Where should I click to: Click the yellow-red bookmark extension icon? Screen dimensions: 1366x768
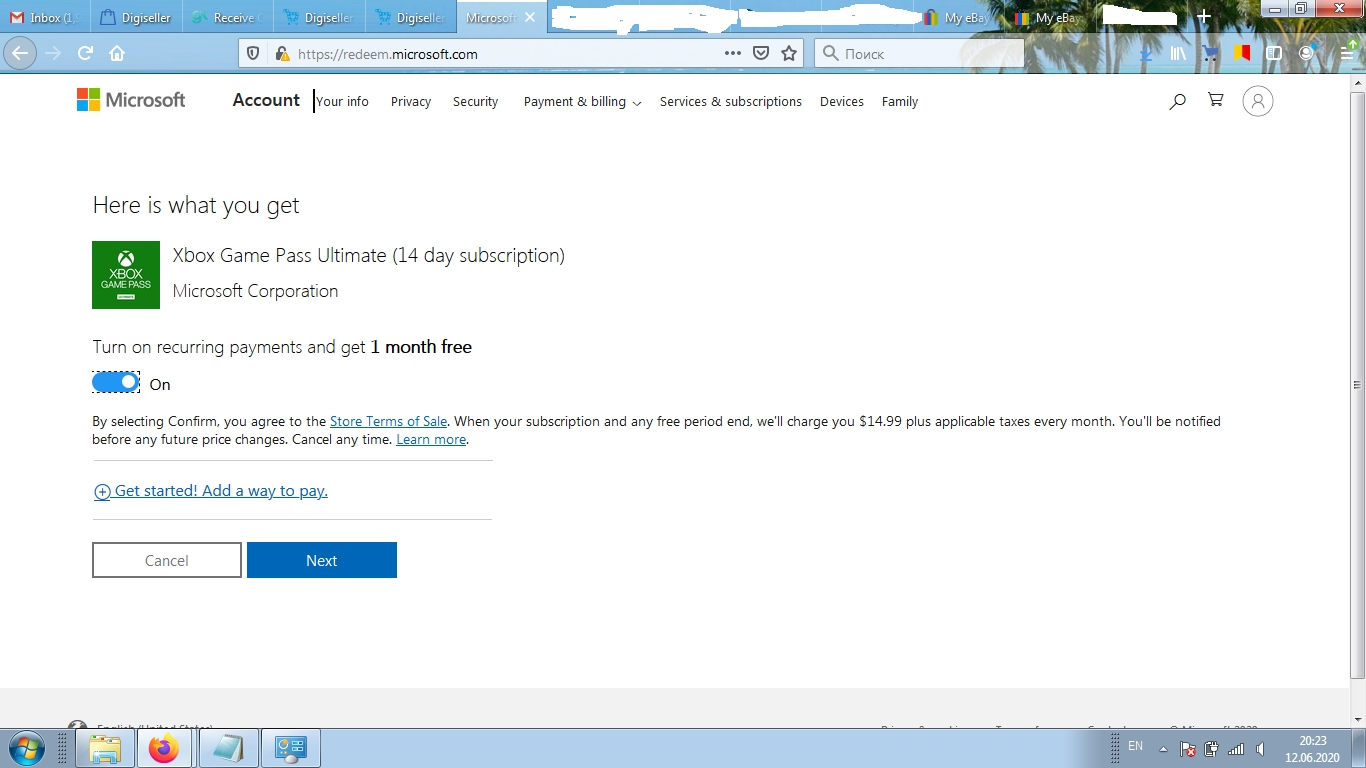1241,54
